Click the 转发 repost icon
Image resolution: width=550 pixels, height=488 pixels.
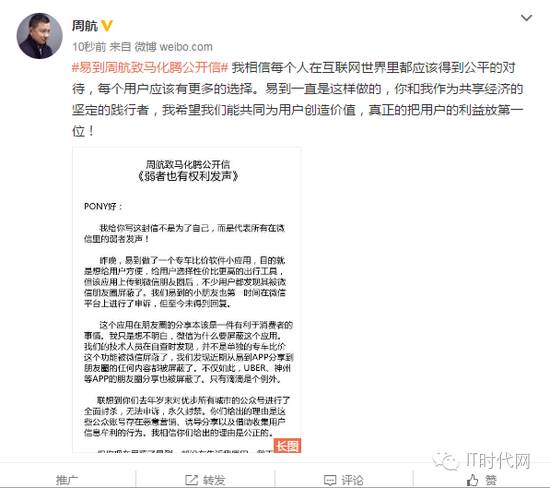(x=192, y=480)
